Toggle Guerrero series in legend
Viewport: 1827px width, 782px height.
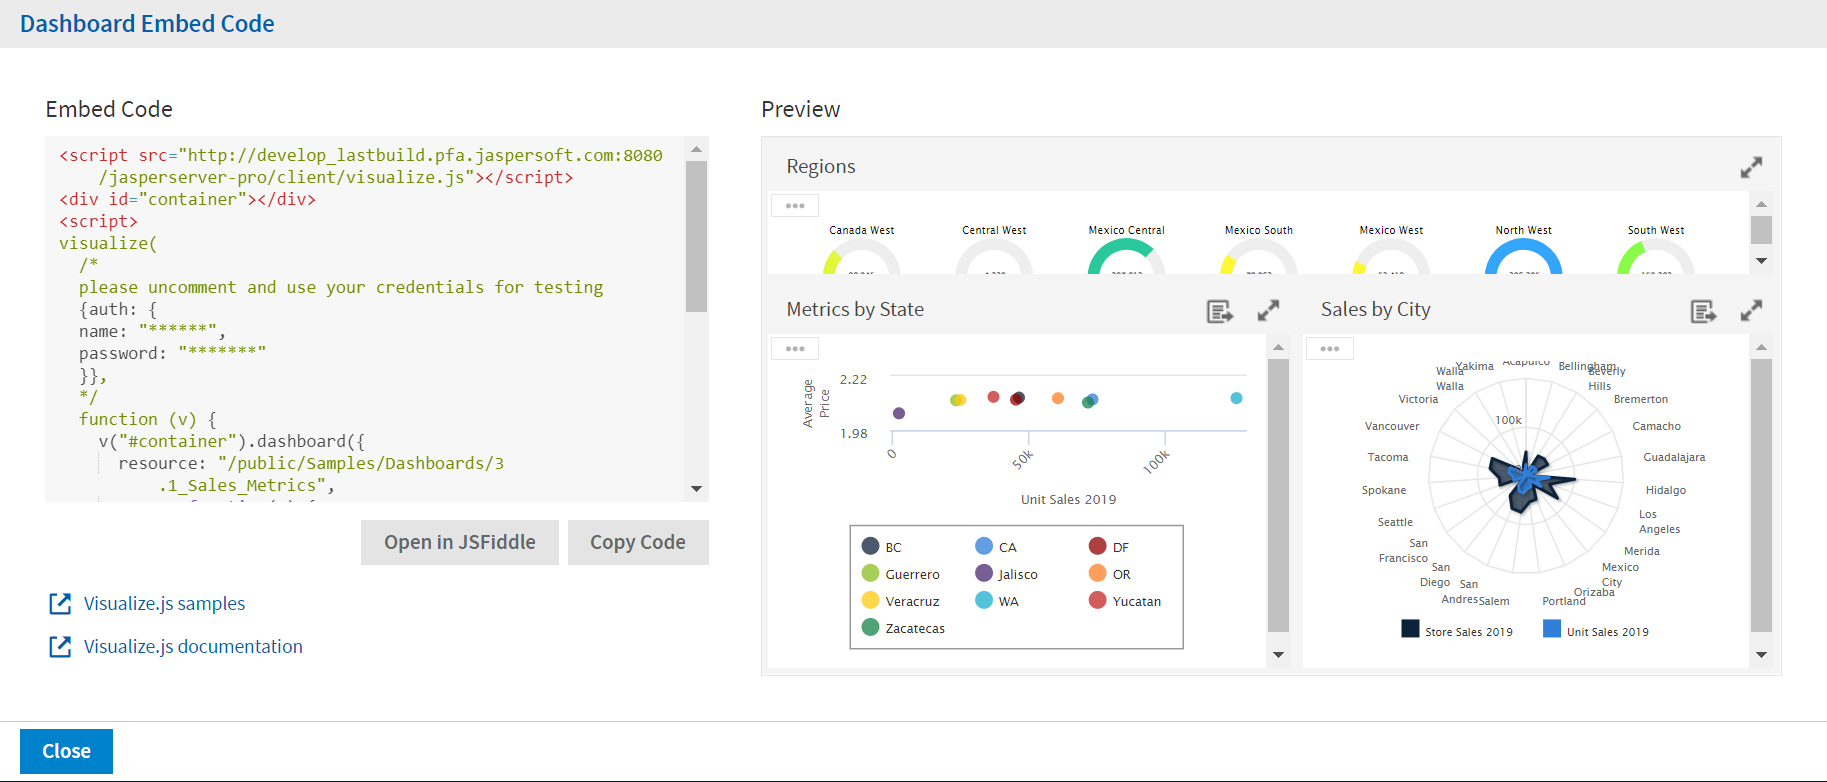coord(901,574)
